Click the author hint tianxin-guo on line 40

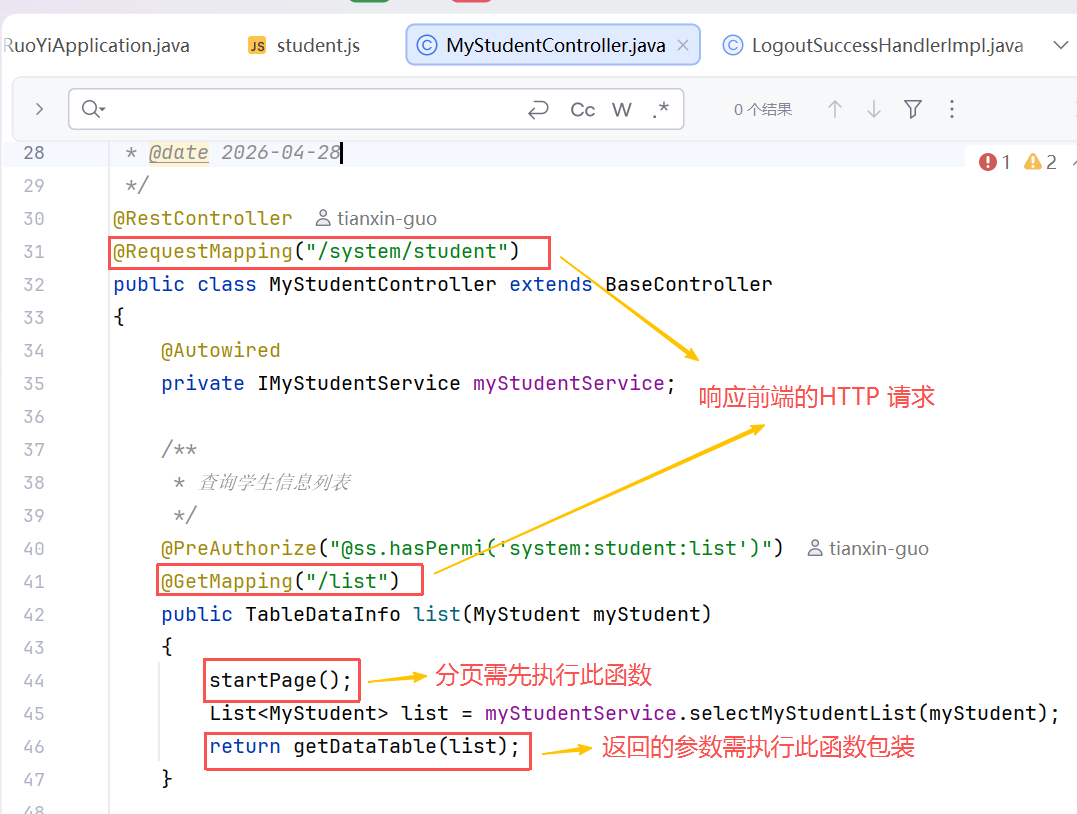[868, 548]
